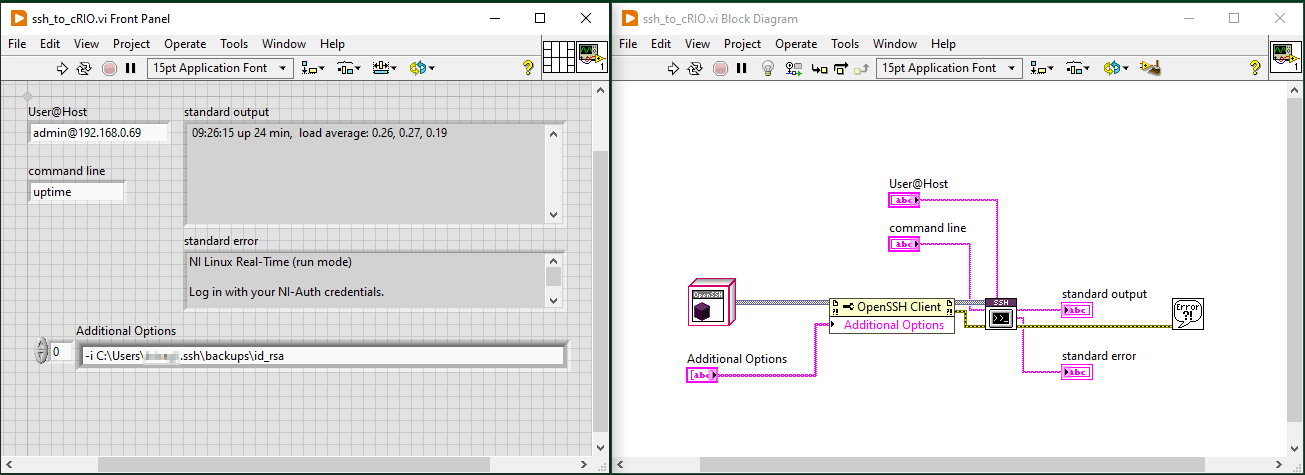
Task: Click the Step Into icon
Action: (x=819, y=68)
